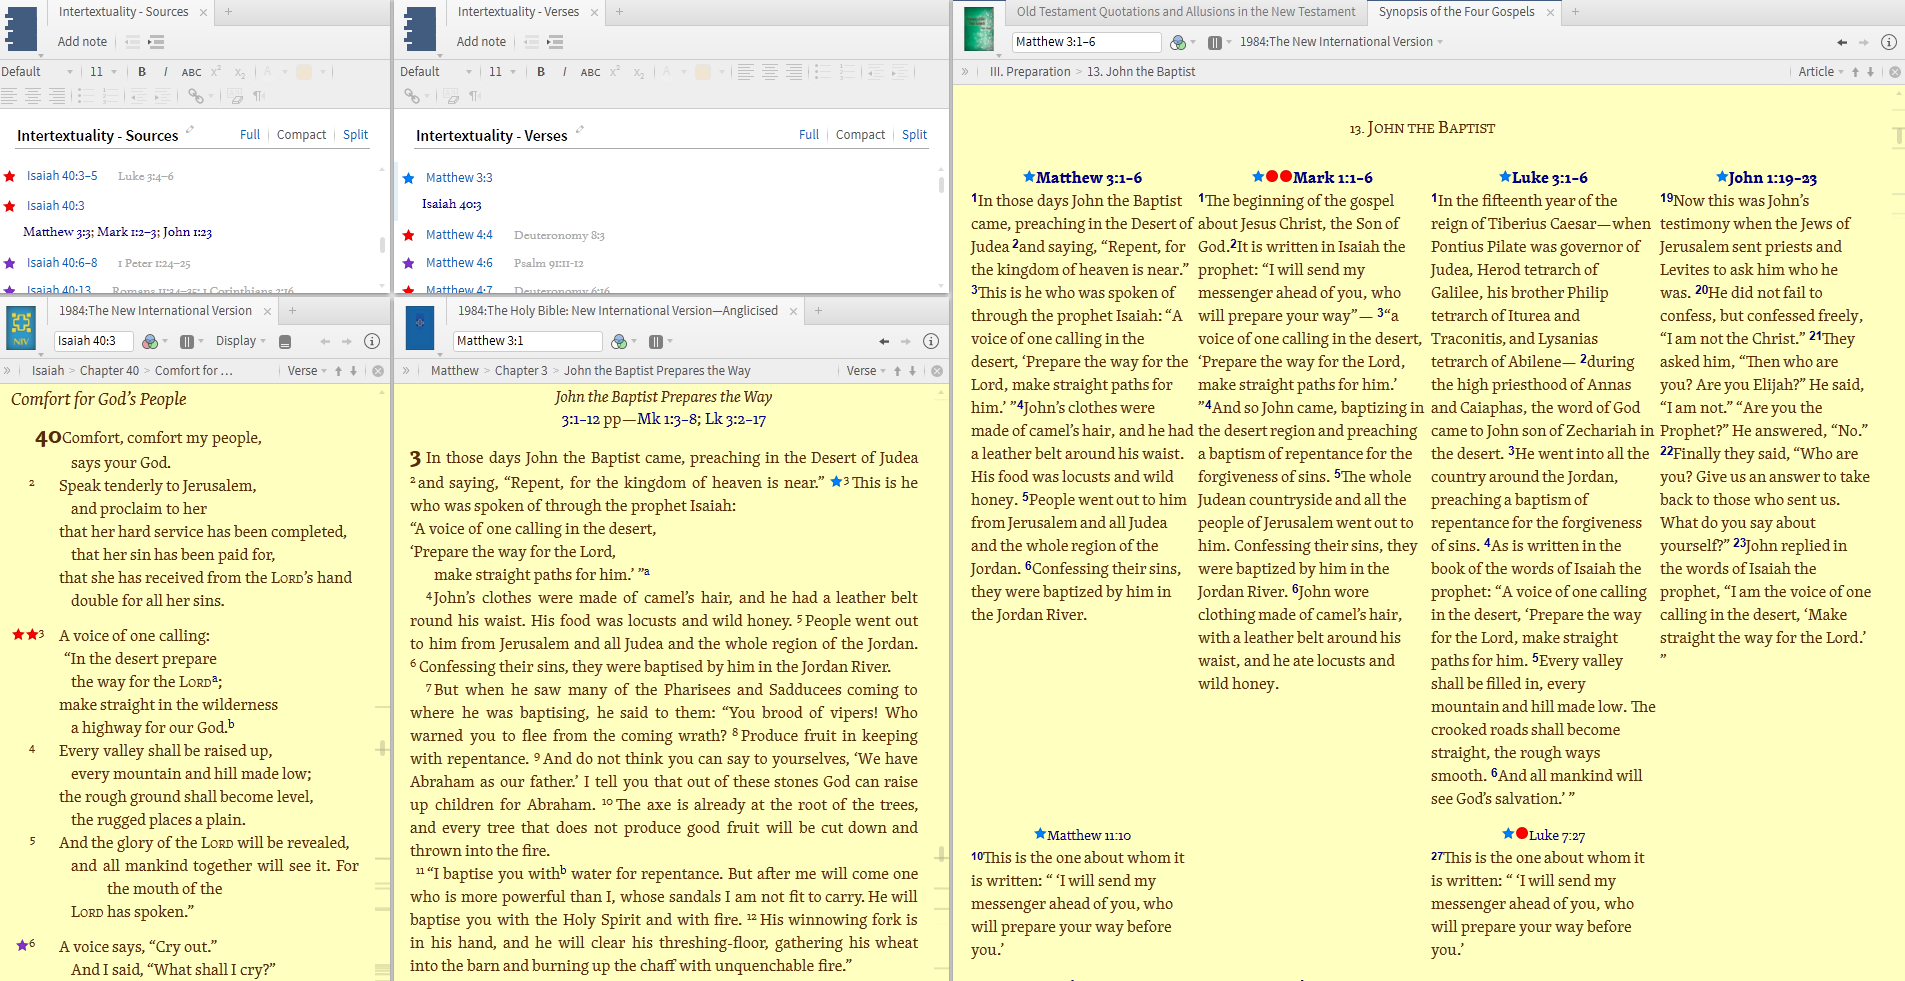Align text right in Intertextuality - Sources toolbar

[57, 96]
